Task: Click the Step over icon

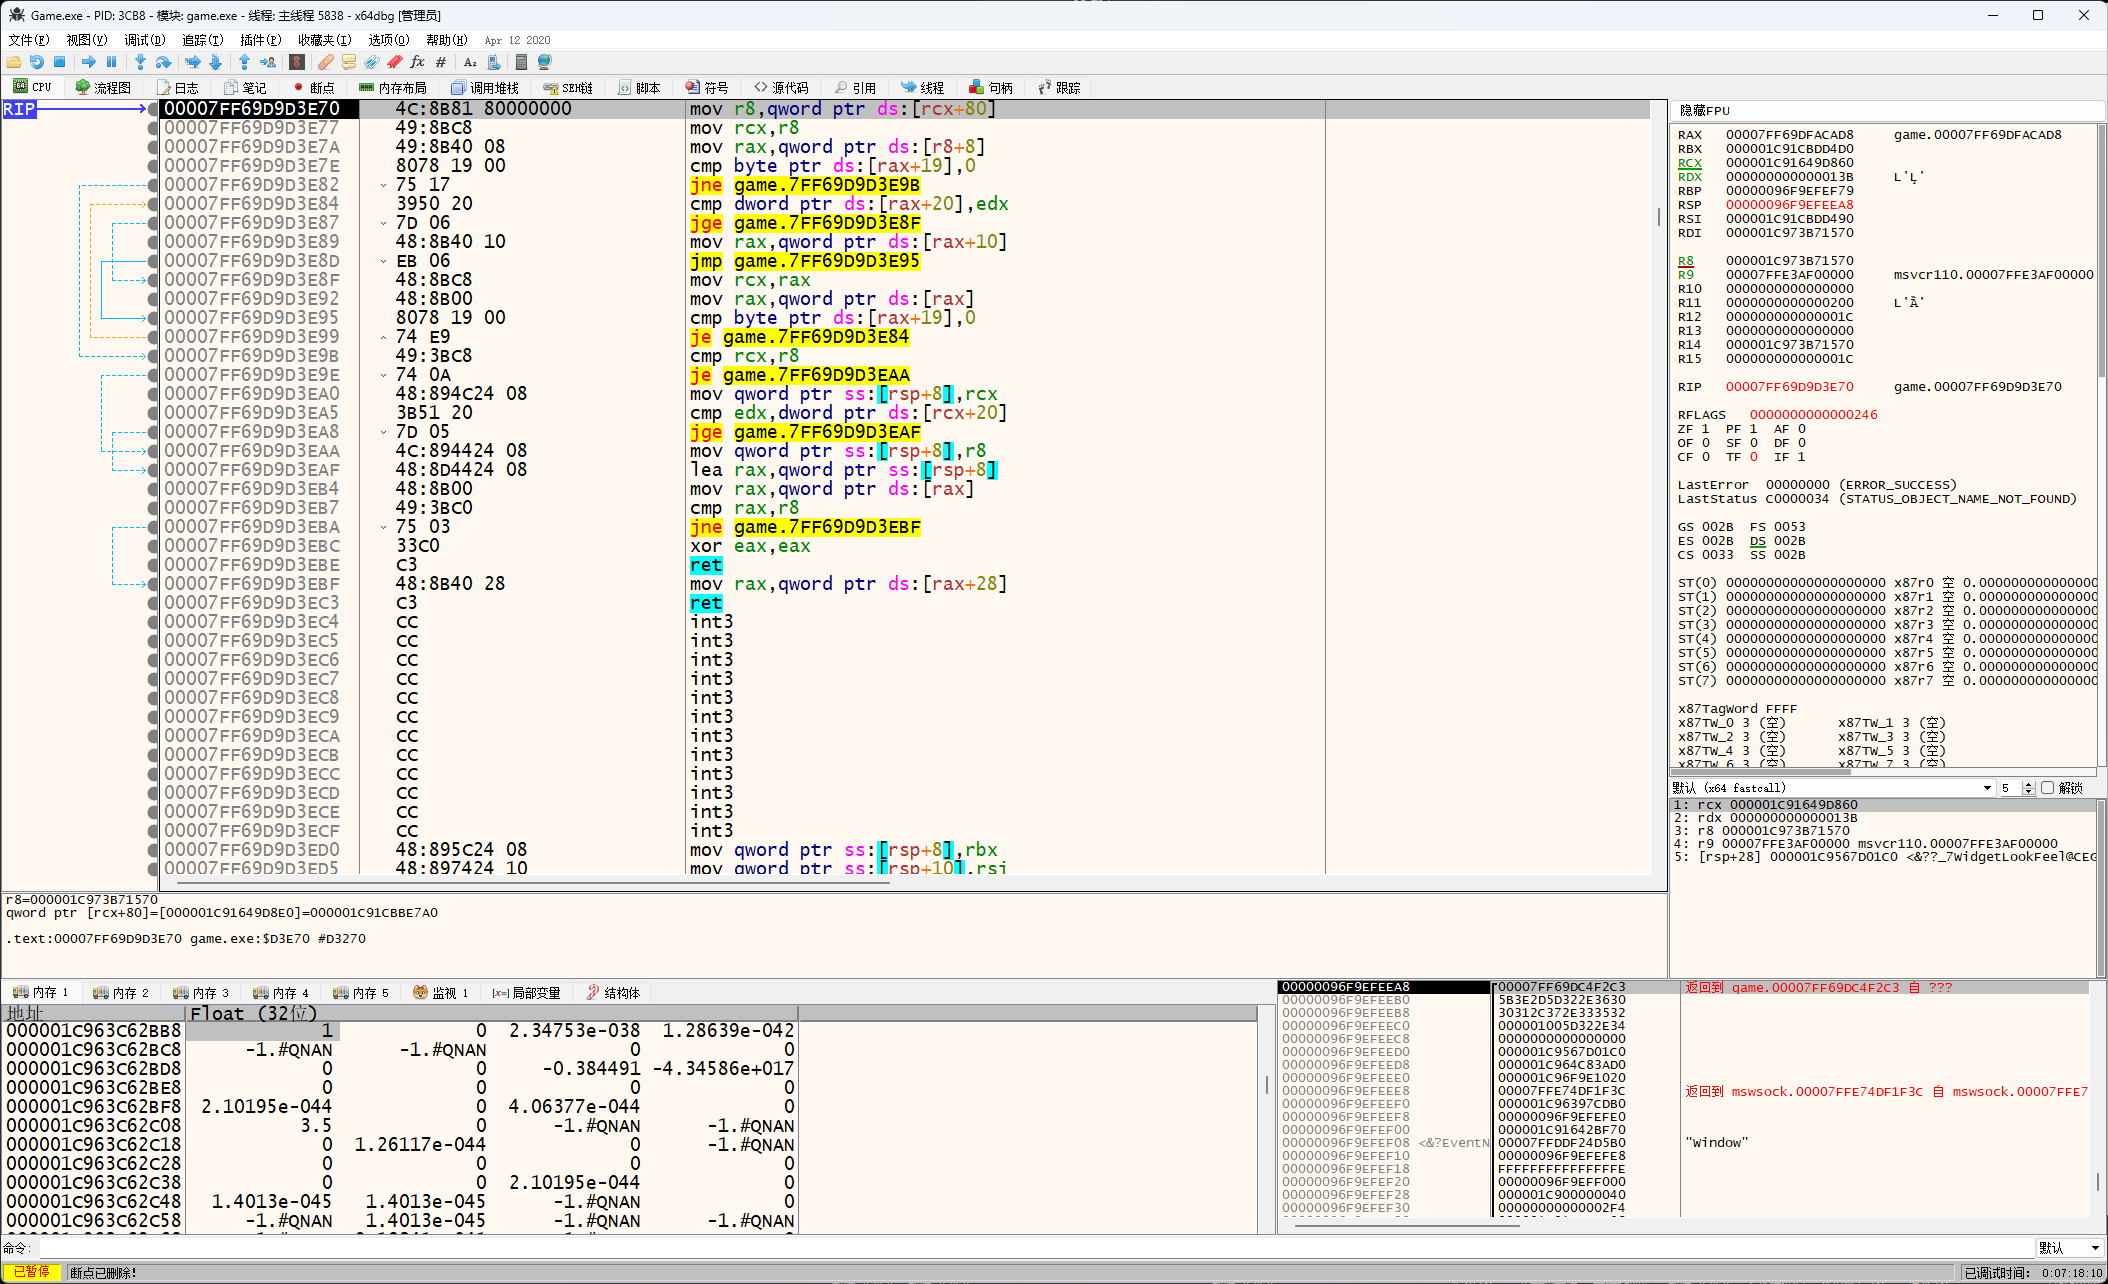Action: pyautogui.click(x=163, y=62)
